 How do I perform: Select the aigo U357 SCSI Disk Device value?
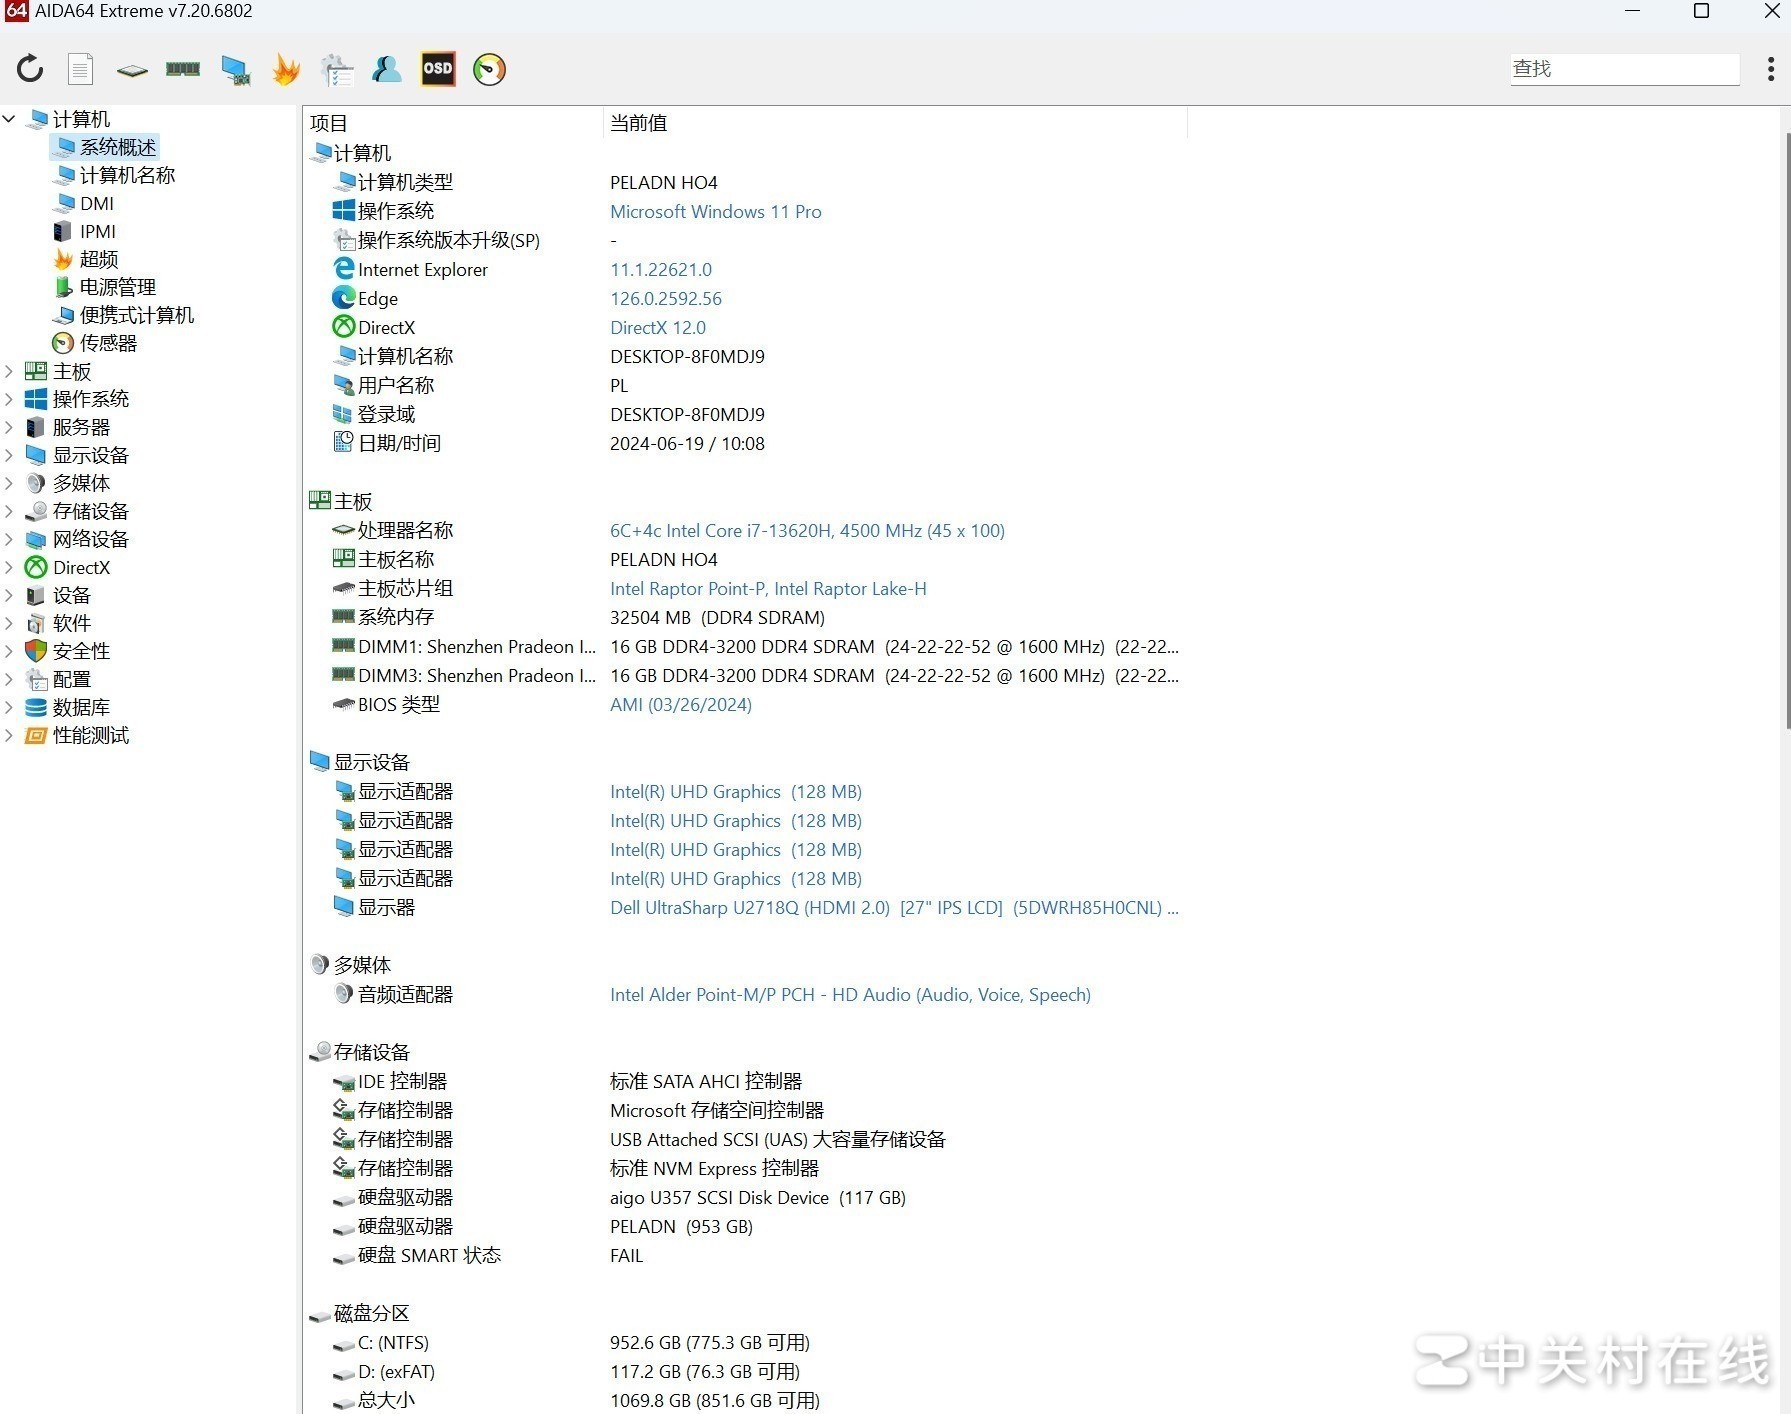tap(758, 1197)
